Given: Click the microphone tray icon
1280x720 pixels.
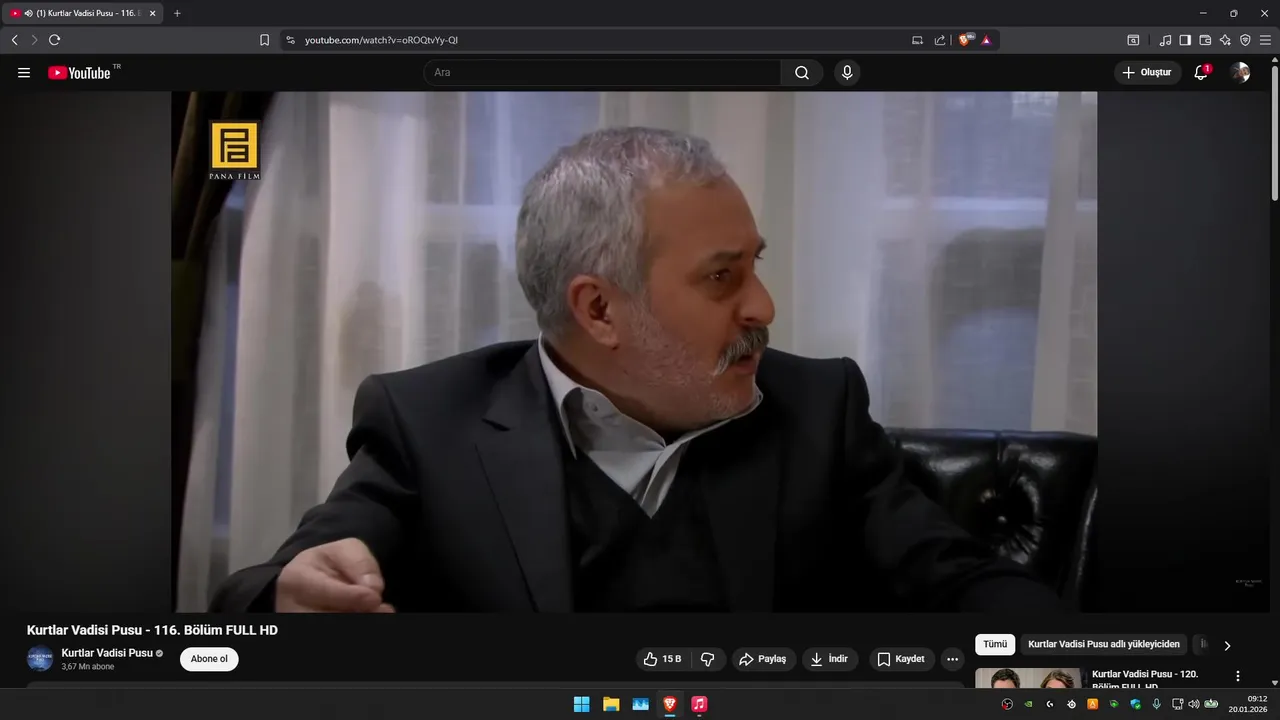Looking at the screenshot, I should pyautogui.click(x=1156, y=704).
